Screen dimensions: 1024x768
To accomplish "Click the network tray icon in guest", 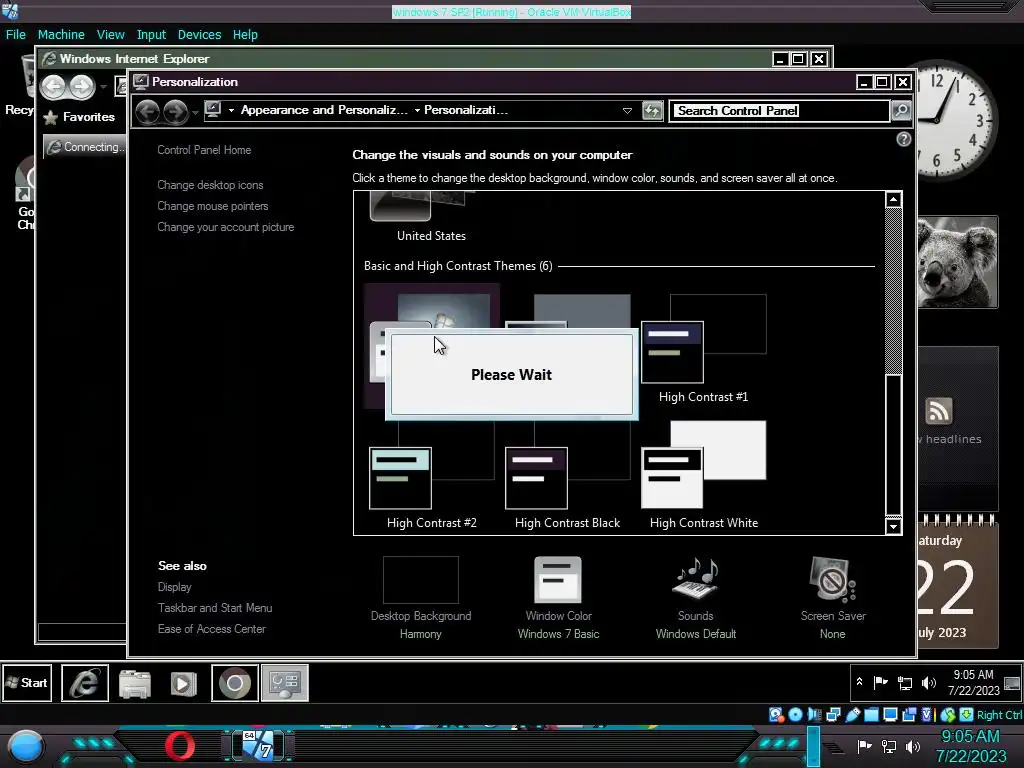I will [x=904, y=683].
